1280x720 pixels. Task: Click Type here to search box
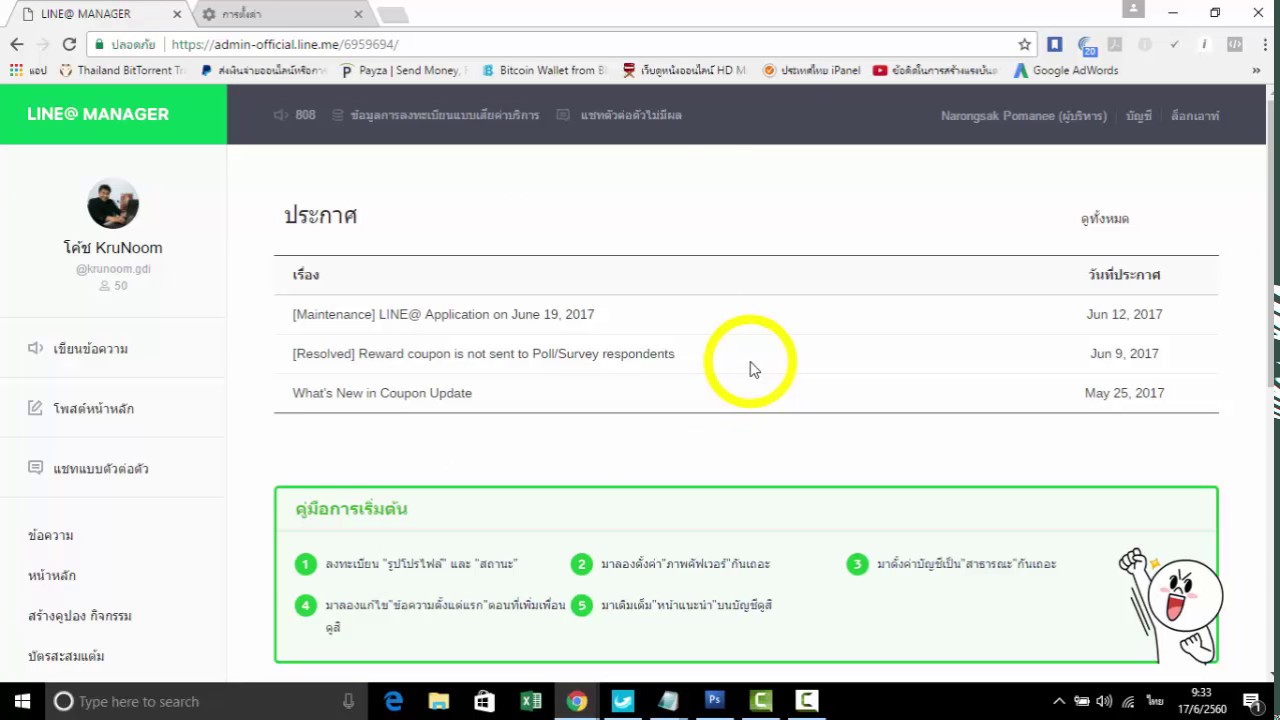pos(205,701)
